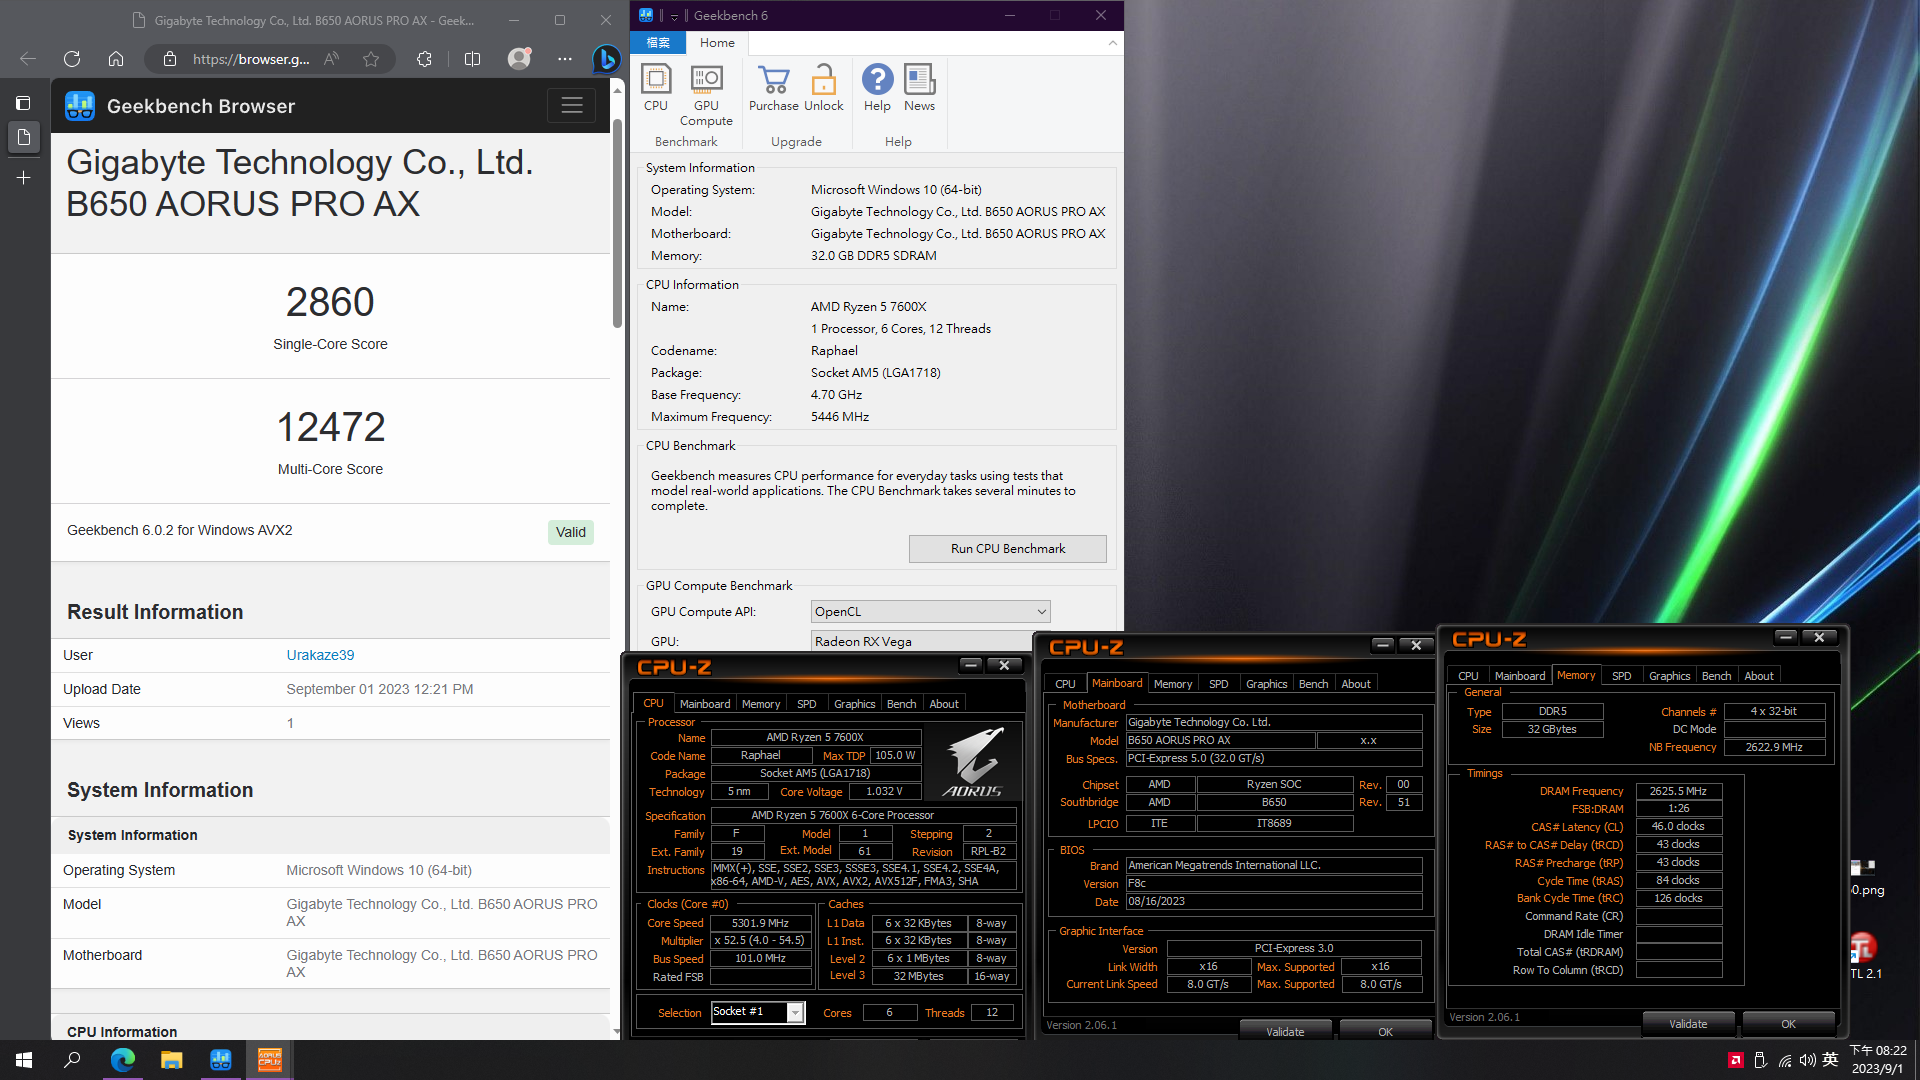Open GPU Compute benchmark icon
1920x1080 pixels.
click(x=706, y=95)
